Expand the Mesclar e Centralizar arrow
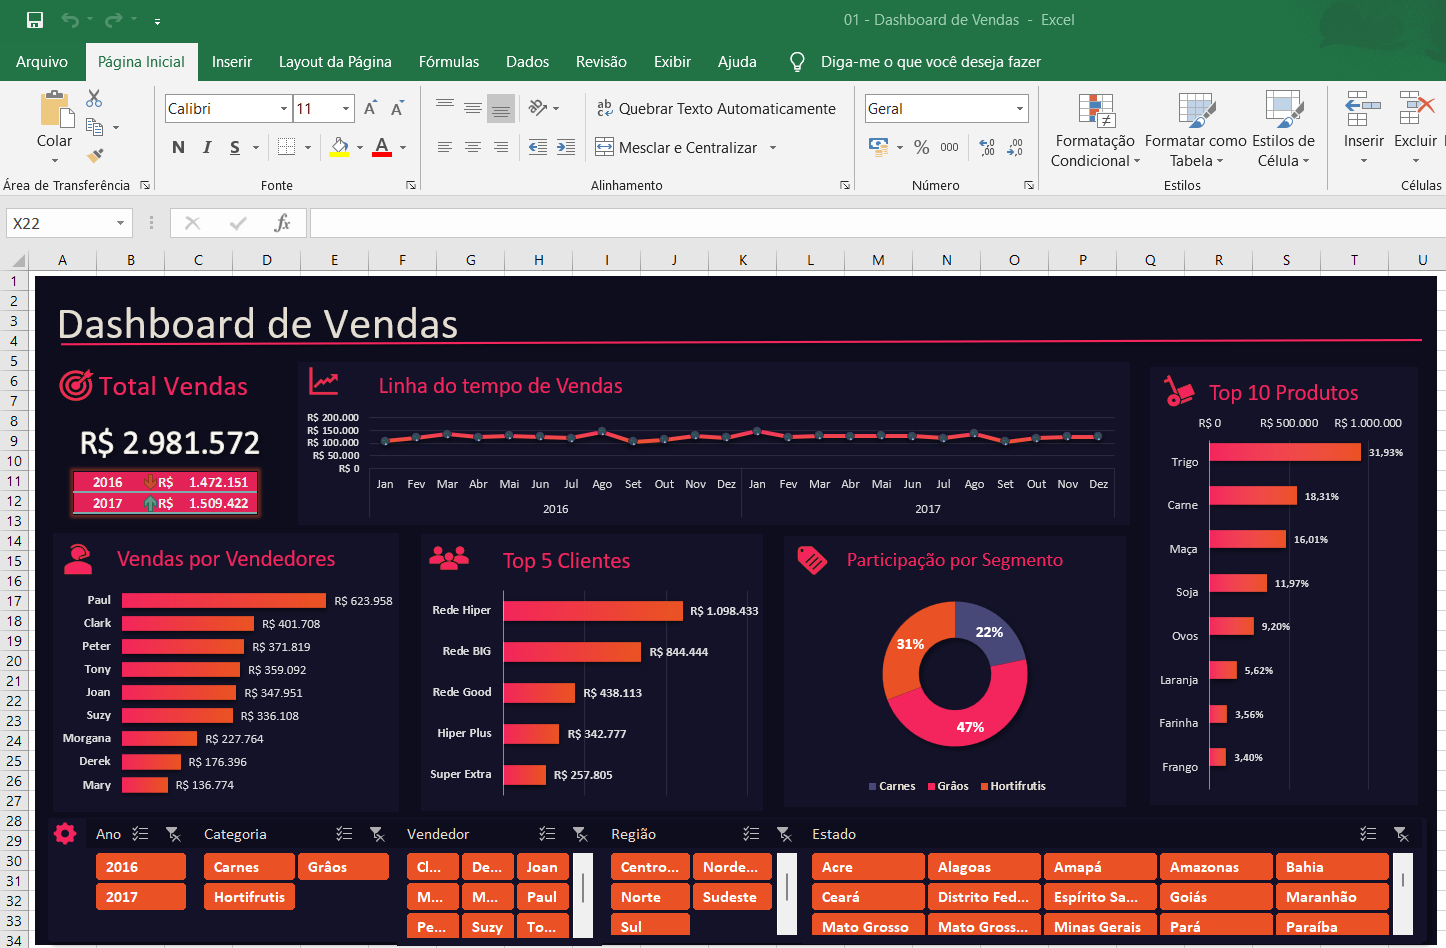This screenshot has width=1446, height=948. pos(773,147)
